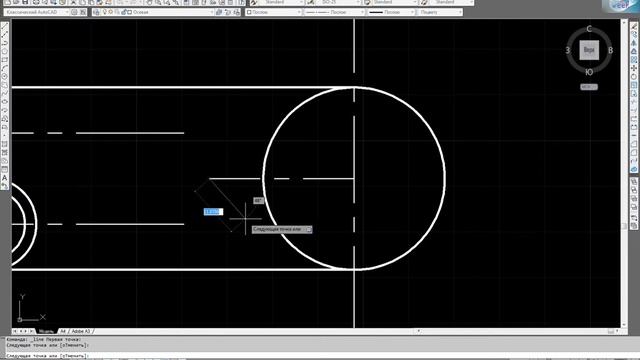Select the Circle tool

tap(4, 76)
